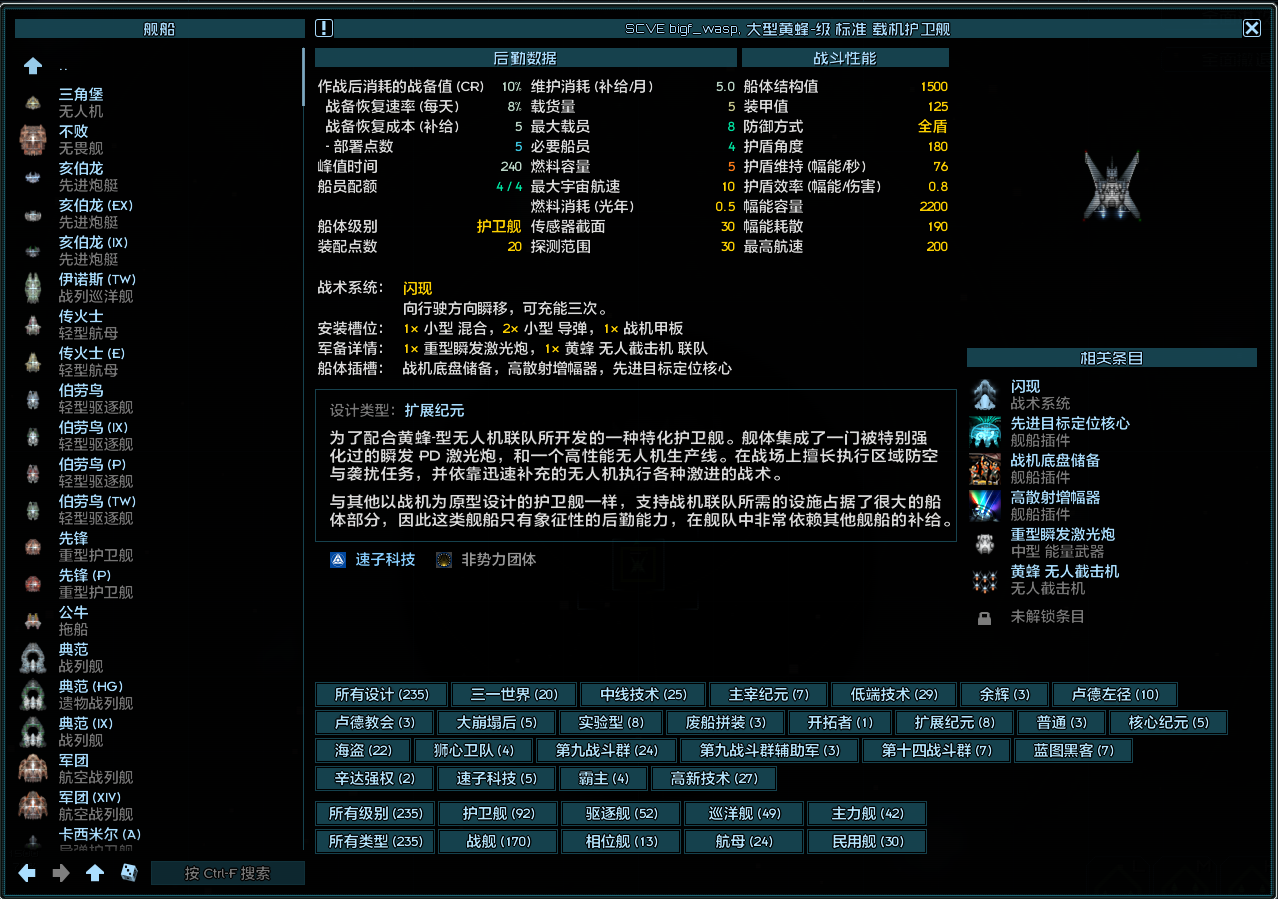Select 典范 battleship in ship list

[x=73, y=657]
